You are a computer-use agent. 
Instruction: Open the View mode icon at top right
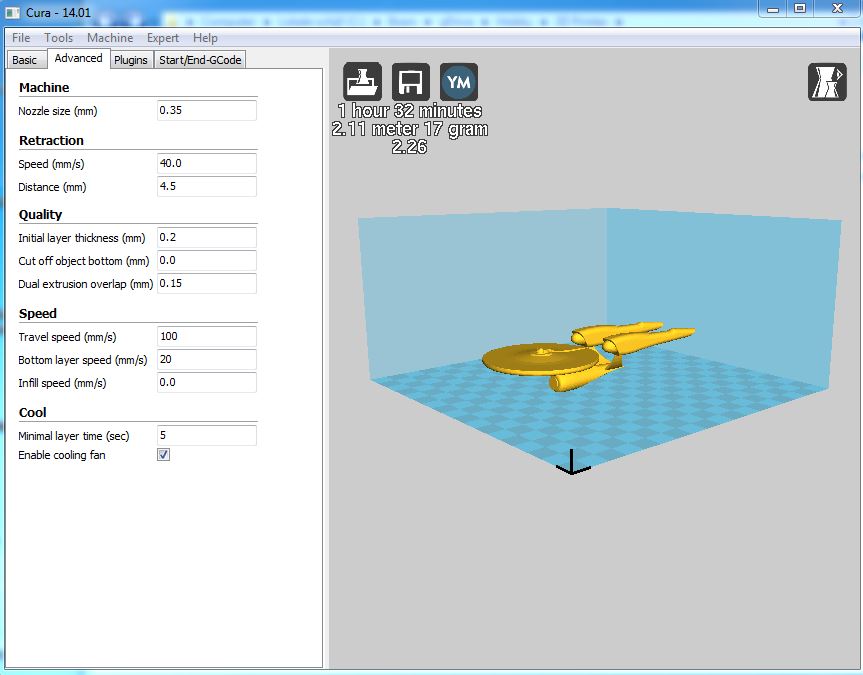coord(827,81)
